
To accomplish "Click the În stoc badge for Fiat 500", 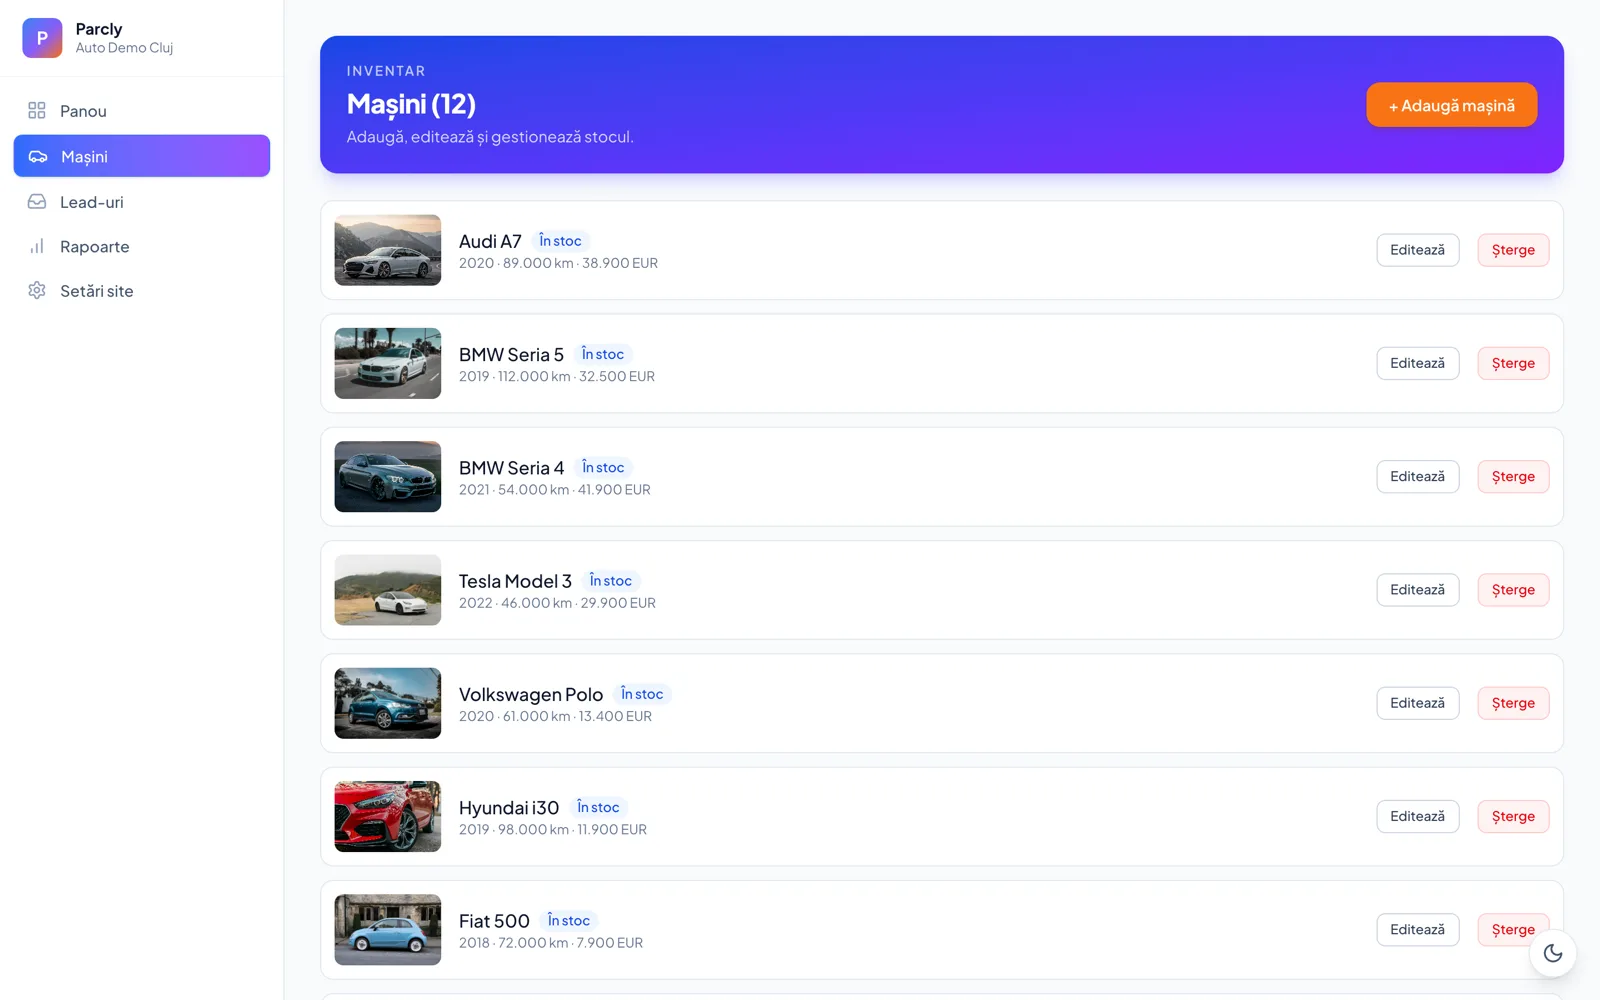I will [x=569, y=921].
